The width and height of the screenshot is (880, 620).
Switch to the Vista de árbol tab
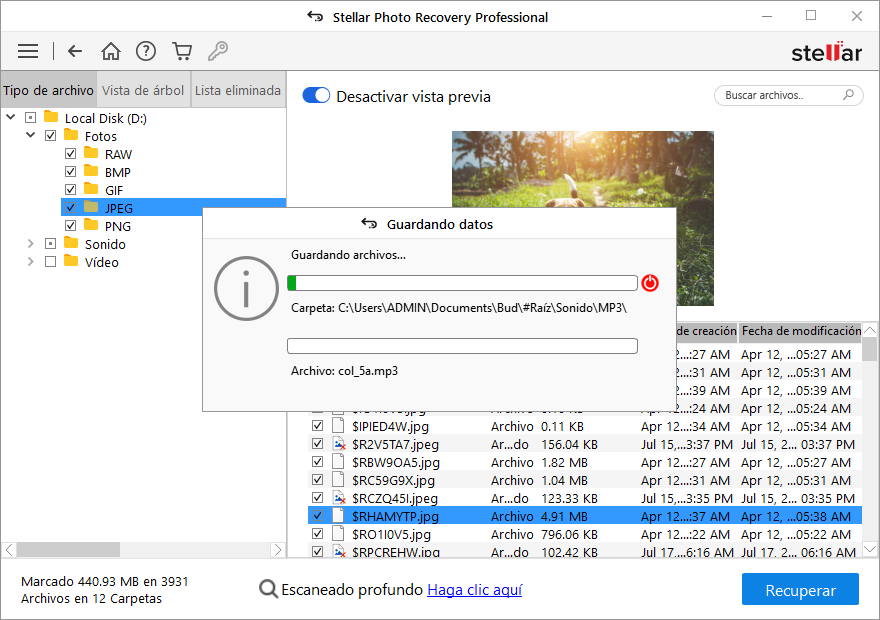[143, 90]
